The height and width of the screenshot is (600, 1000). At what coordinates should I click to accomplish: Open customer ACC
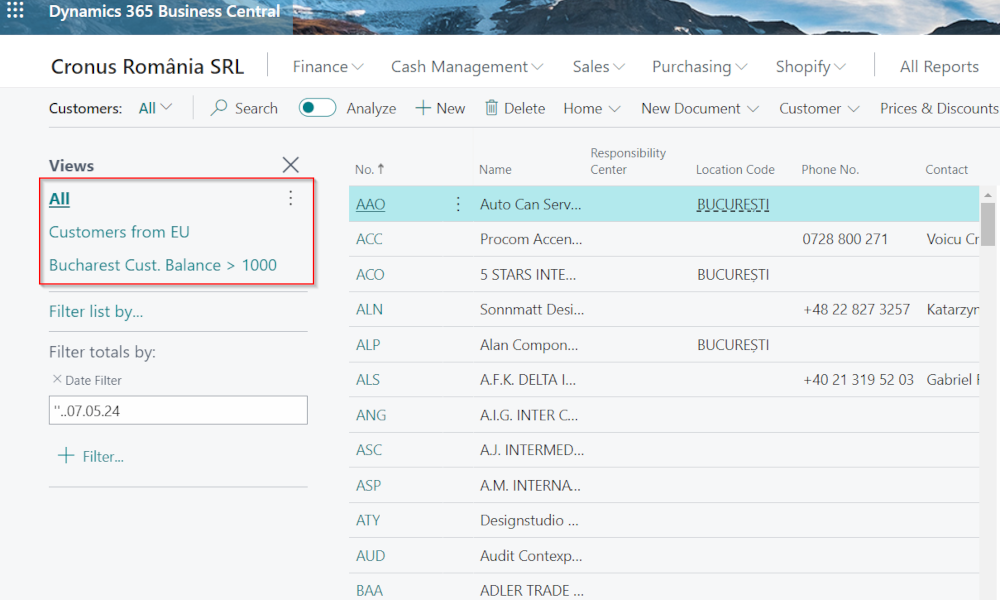[369, 239]
